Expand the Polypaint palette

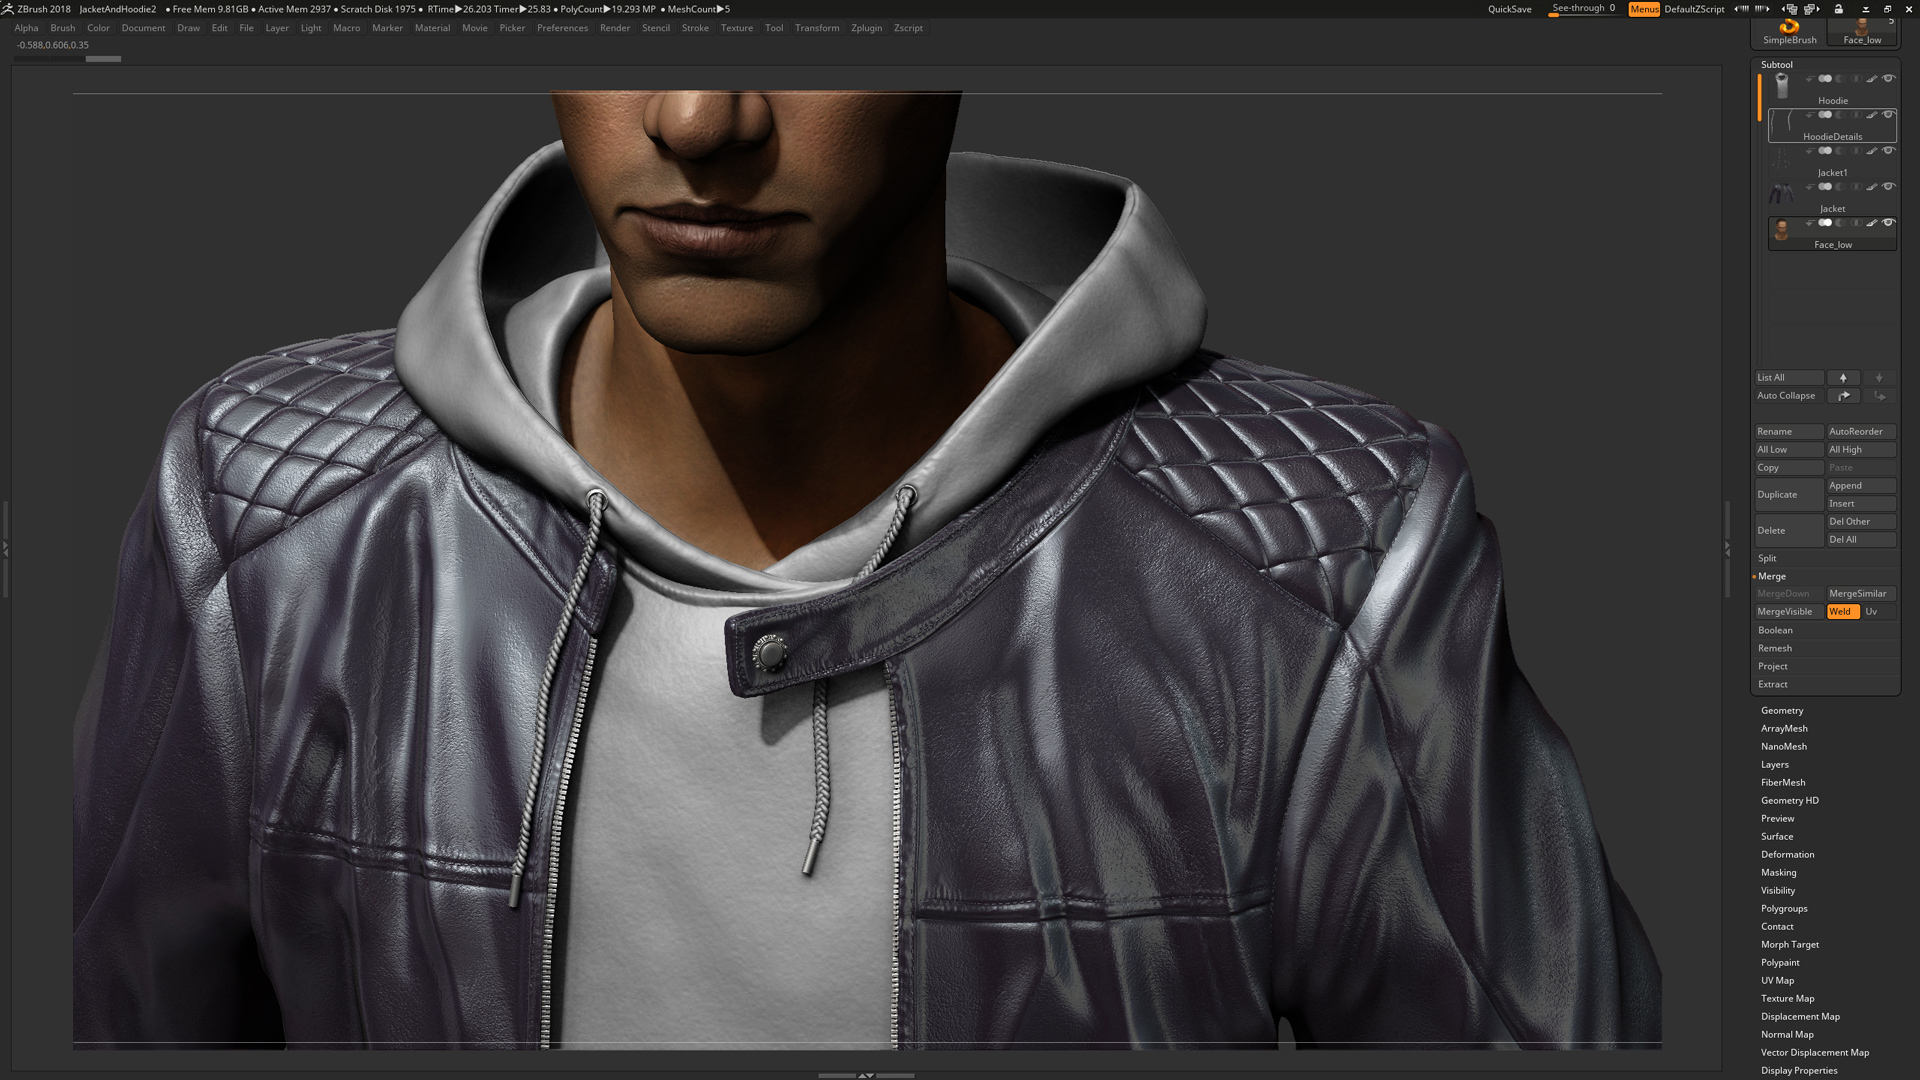tap(1780, 962)
